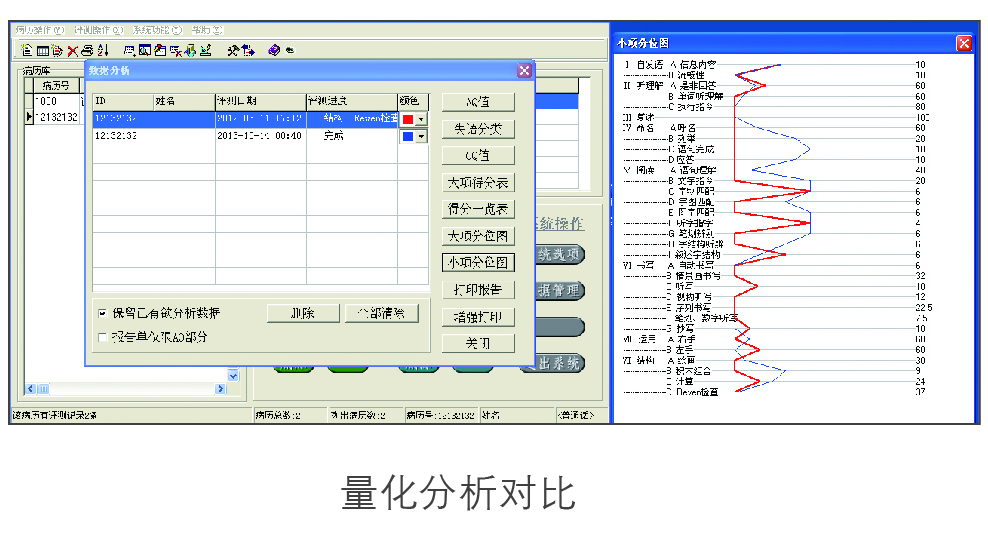Click the 姓名 column header
Image resolution: width=988 pixels, height=539 pixels.
pos(185,101)
